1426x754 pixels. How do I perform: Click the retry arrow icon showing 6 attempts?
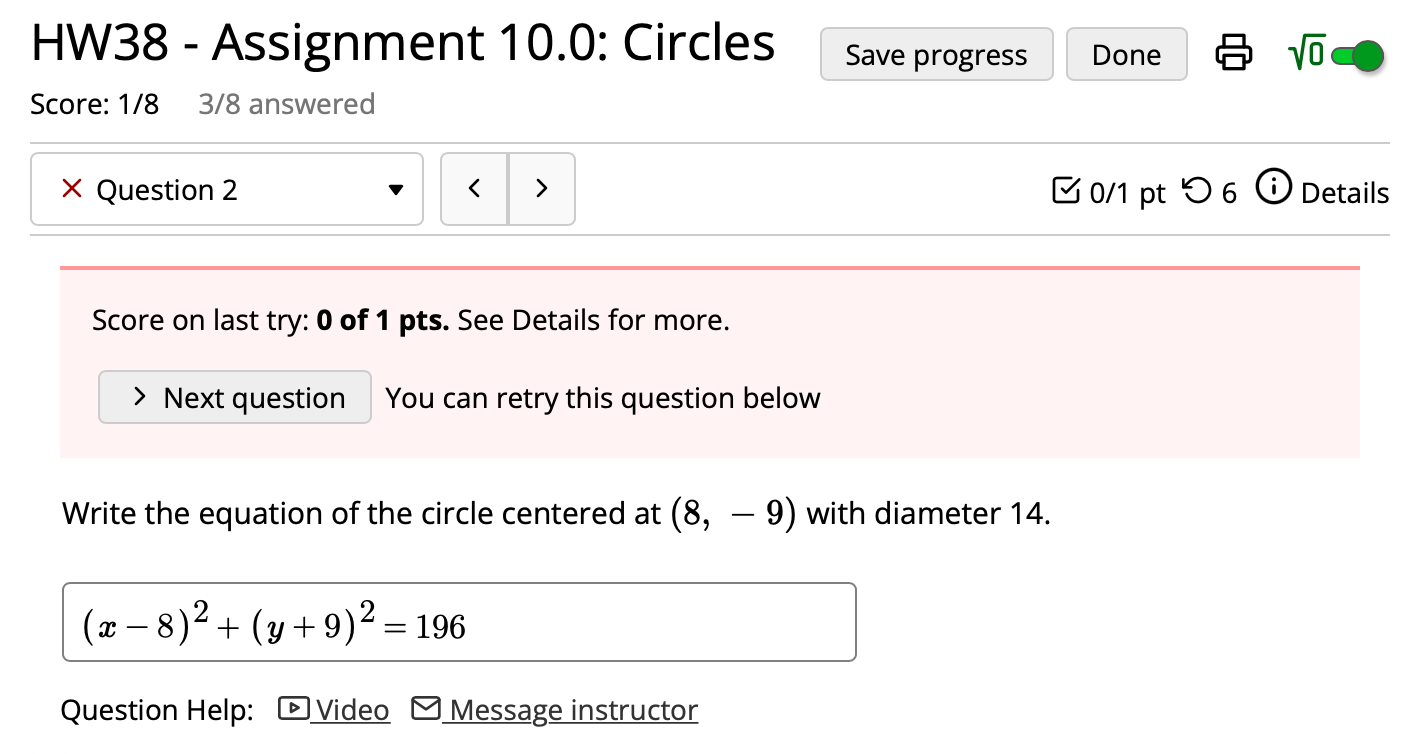(1198, 191)
